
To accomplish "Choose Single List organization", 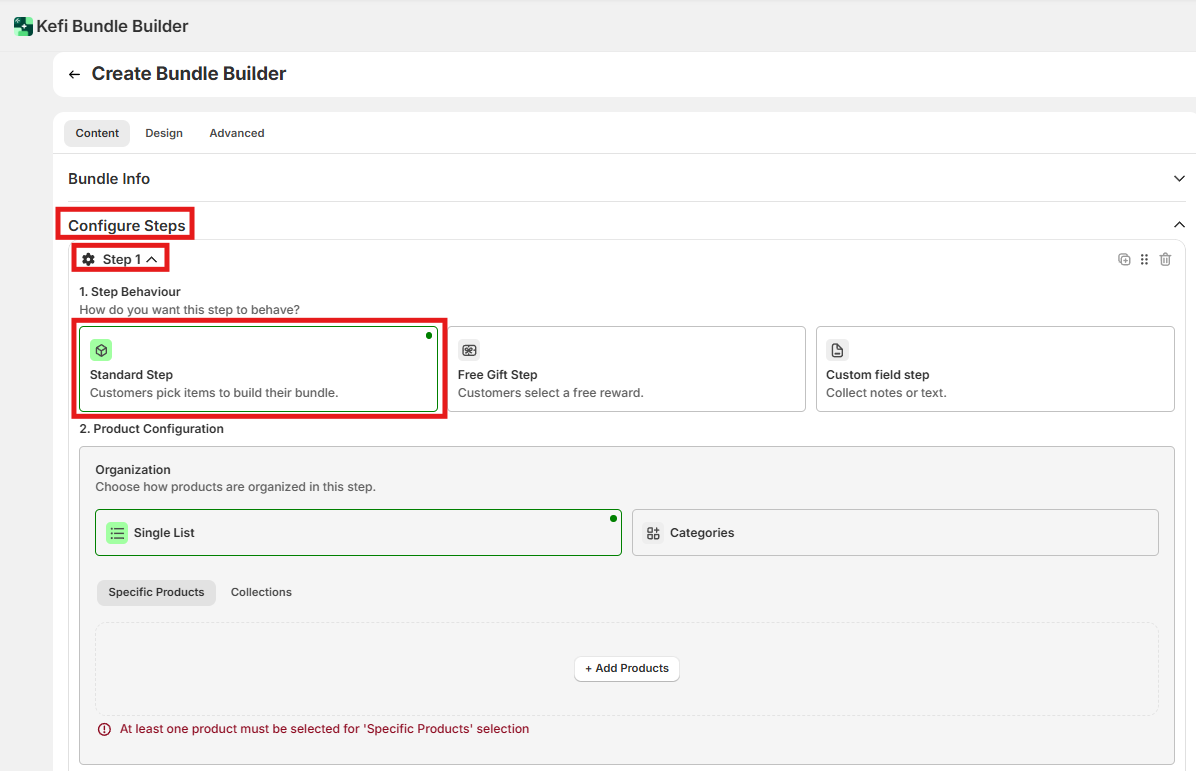I will (x=358, y=532).
